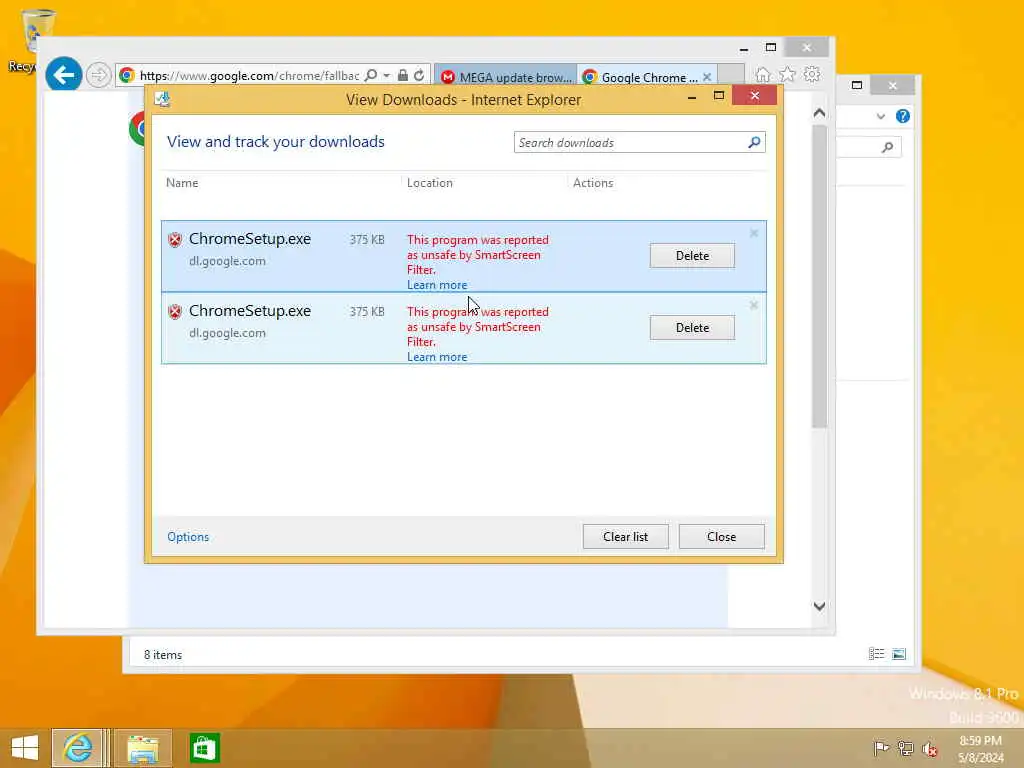Remove second ChromeSetup.exe entry with its X
This screenshot has width=1024, height=768.
point(754,305)
